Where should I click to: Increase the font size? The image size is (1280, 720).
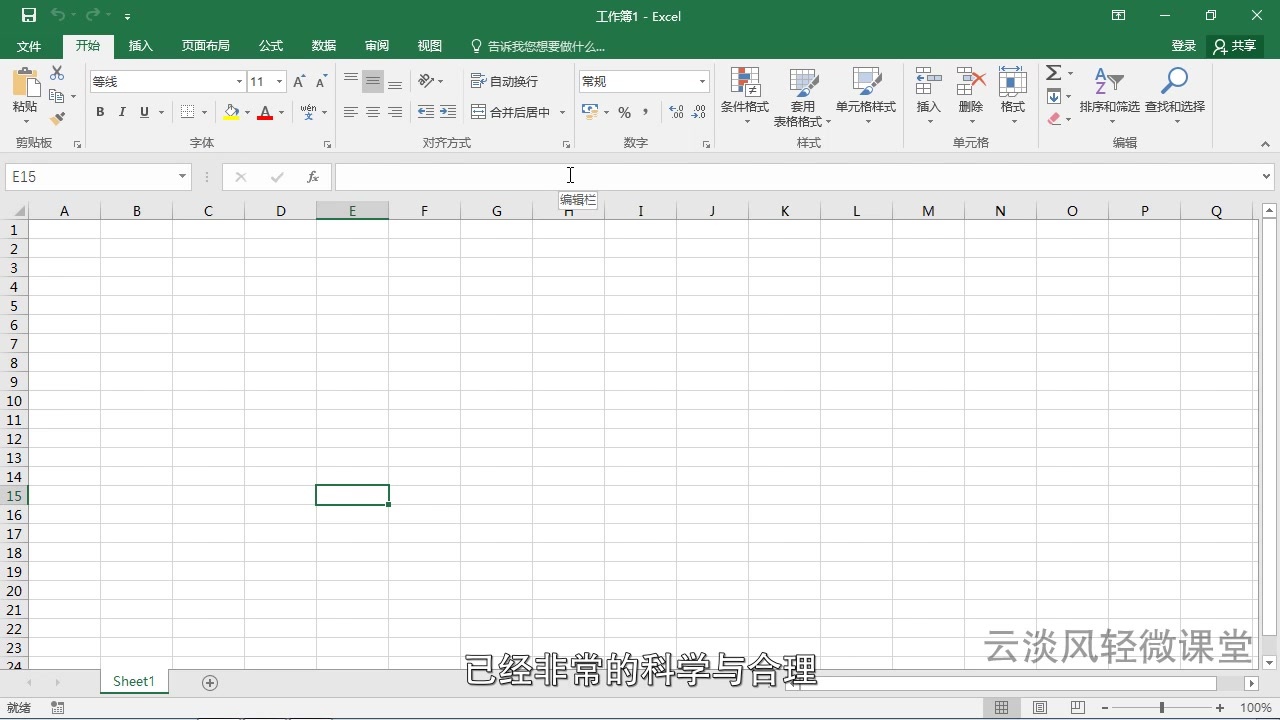click(299, 82)
